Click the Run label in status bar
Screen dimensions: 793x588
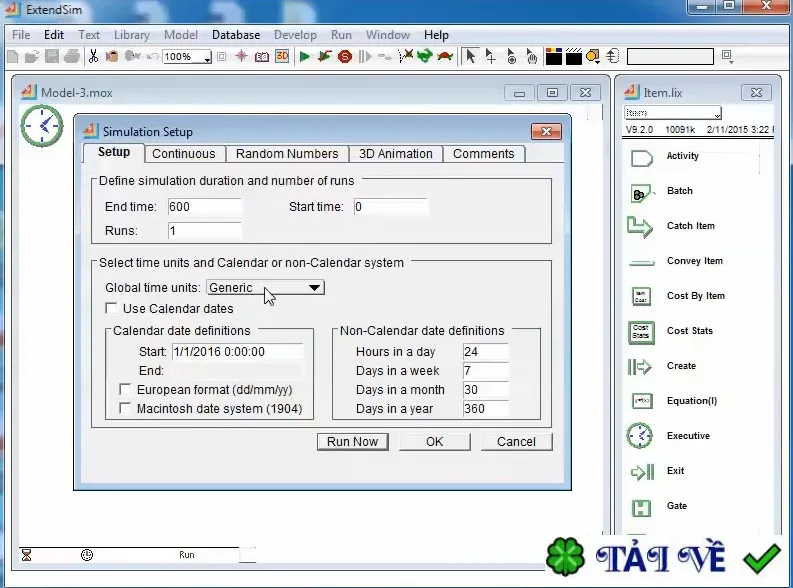187,555
